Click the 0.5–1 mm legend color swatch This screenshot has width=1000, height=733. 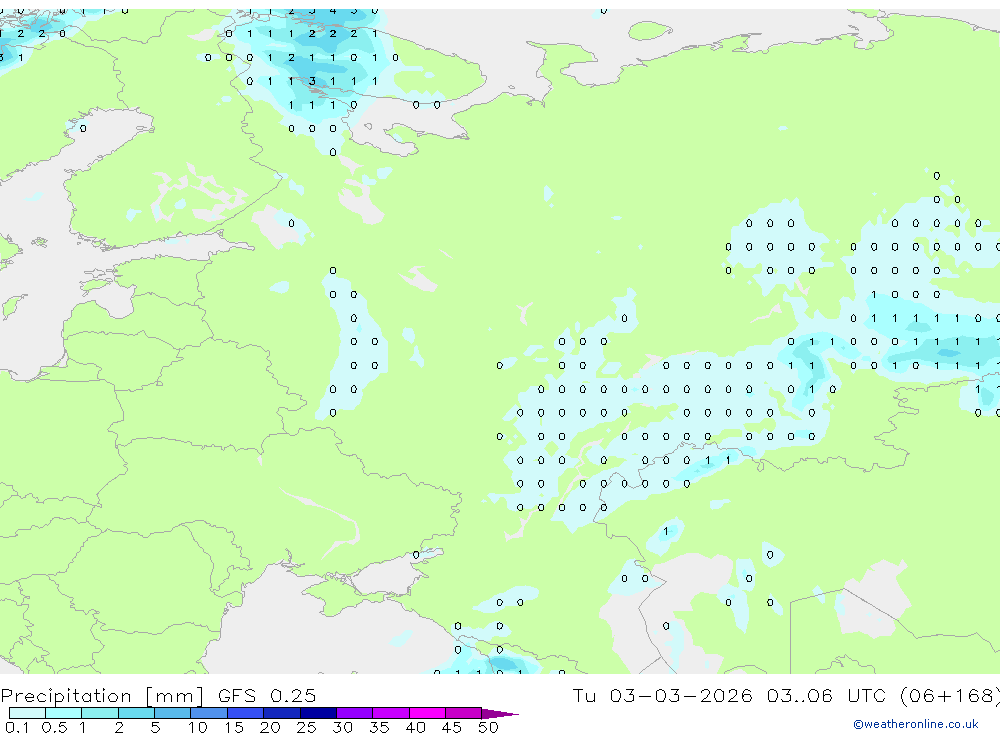64,713
